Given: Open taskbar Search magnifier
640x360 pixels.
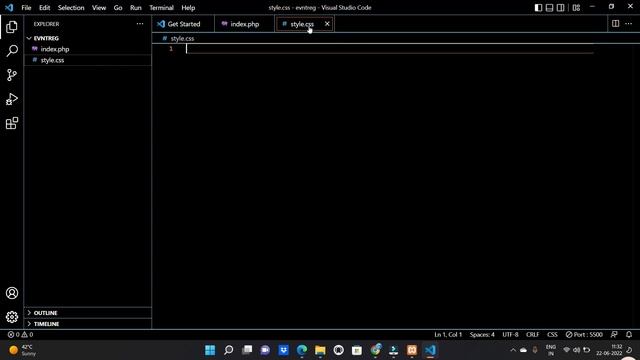Looking at the screenshot, I should 229,350.
